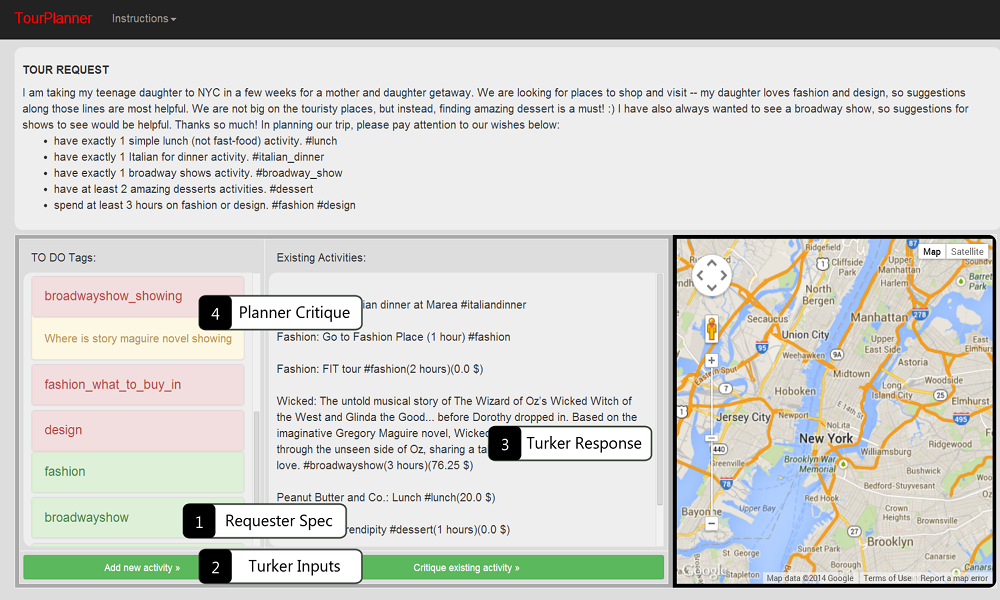
Task: Click the Critique existing activity button
Action: [466, 567]
